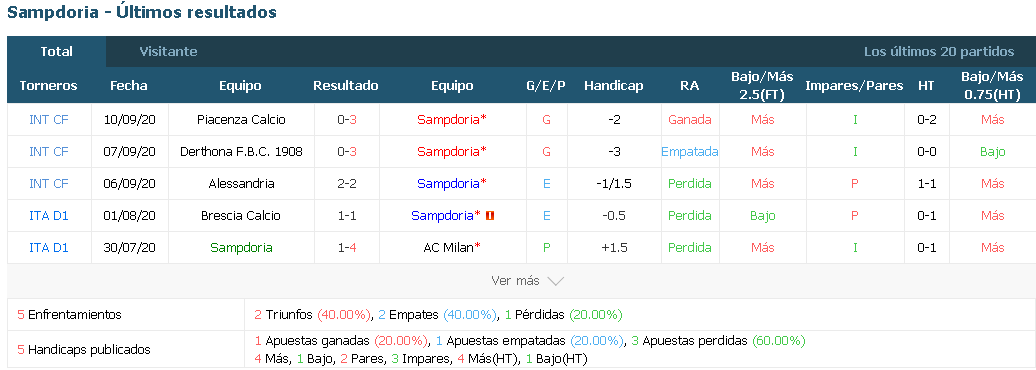
Task: Click the 0-3 result for Derthona match
Action: [346, 151]
